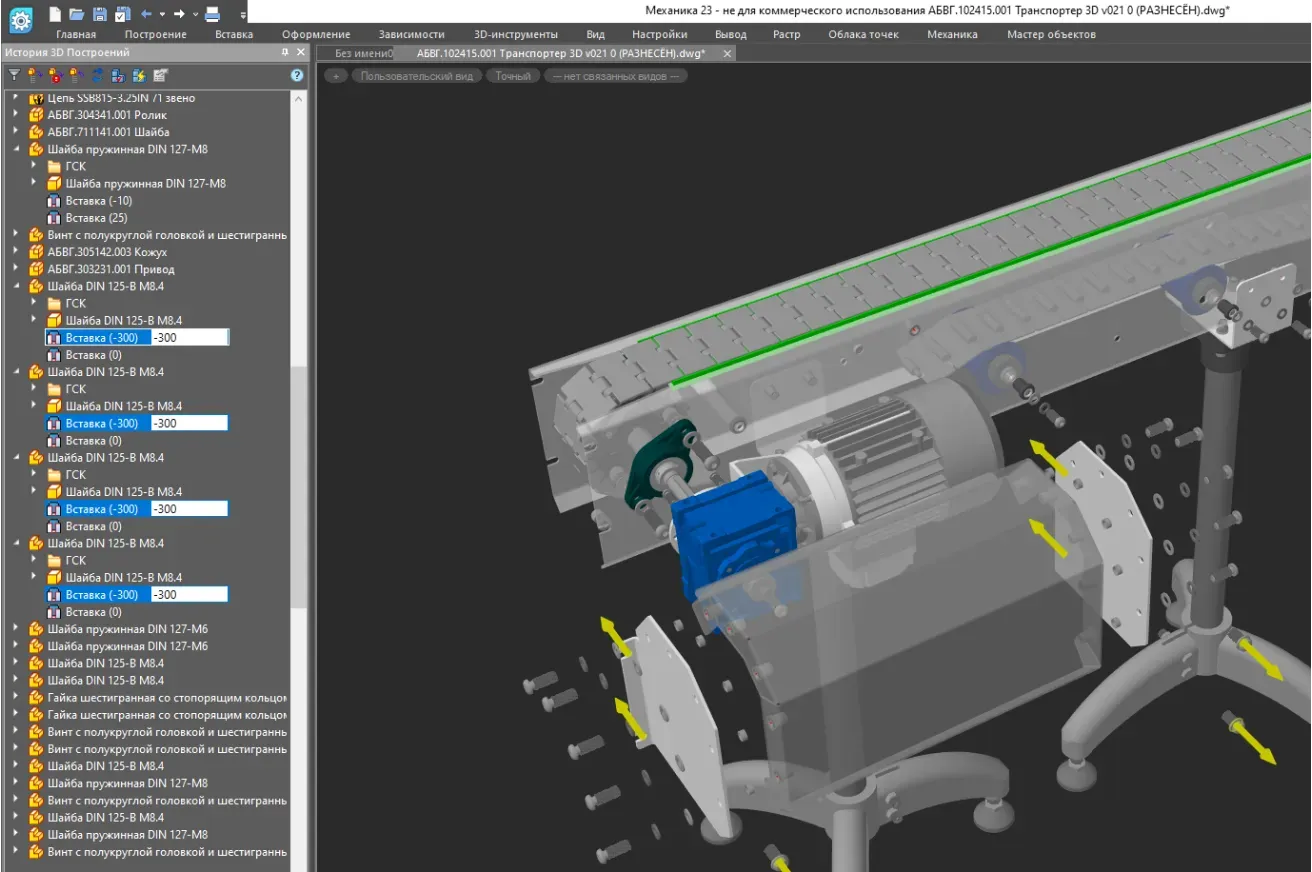Click the Пользовательский вид view button
Image resolution: width=1312 pixels, height=872 pixels.
(416, 76)
